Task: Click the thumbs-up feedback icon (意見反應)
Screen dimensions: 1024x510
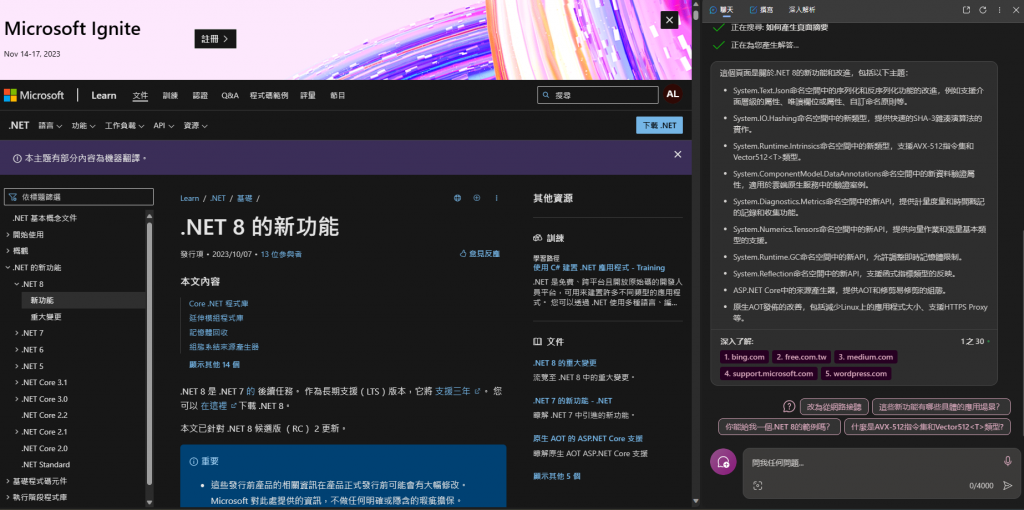Action: tap(463, 253)
